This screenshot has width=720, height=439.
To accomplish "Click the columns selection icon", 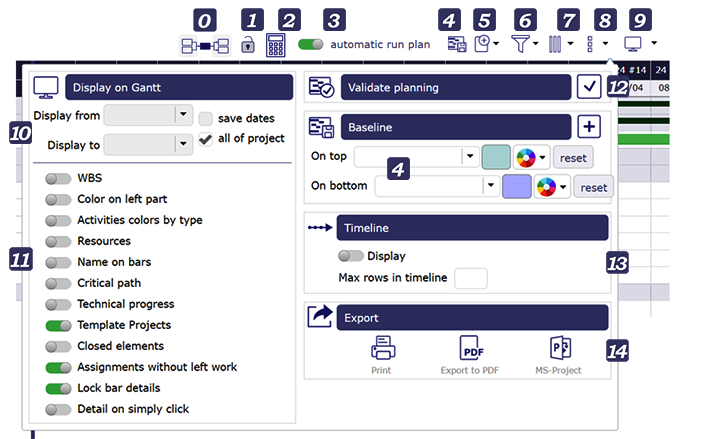I will 555,44.
